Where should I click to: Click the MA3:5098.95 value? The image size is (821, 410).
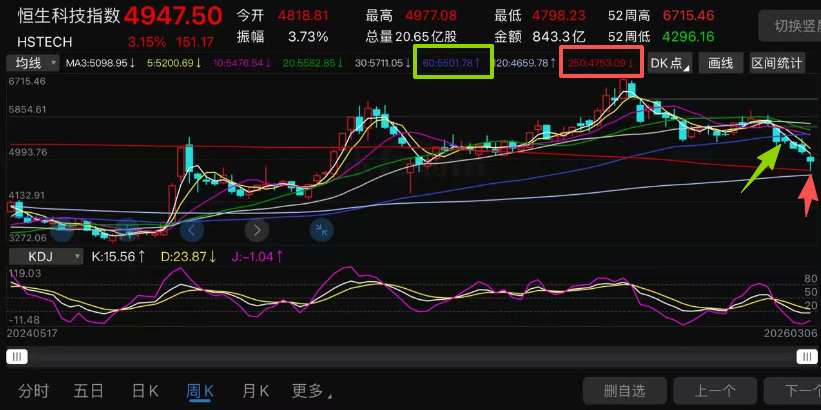tap(101, 64)
